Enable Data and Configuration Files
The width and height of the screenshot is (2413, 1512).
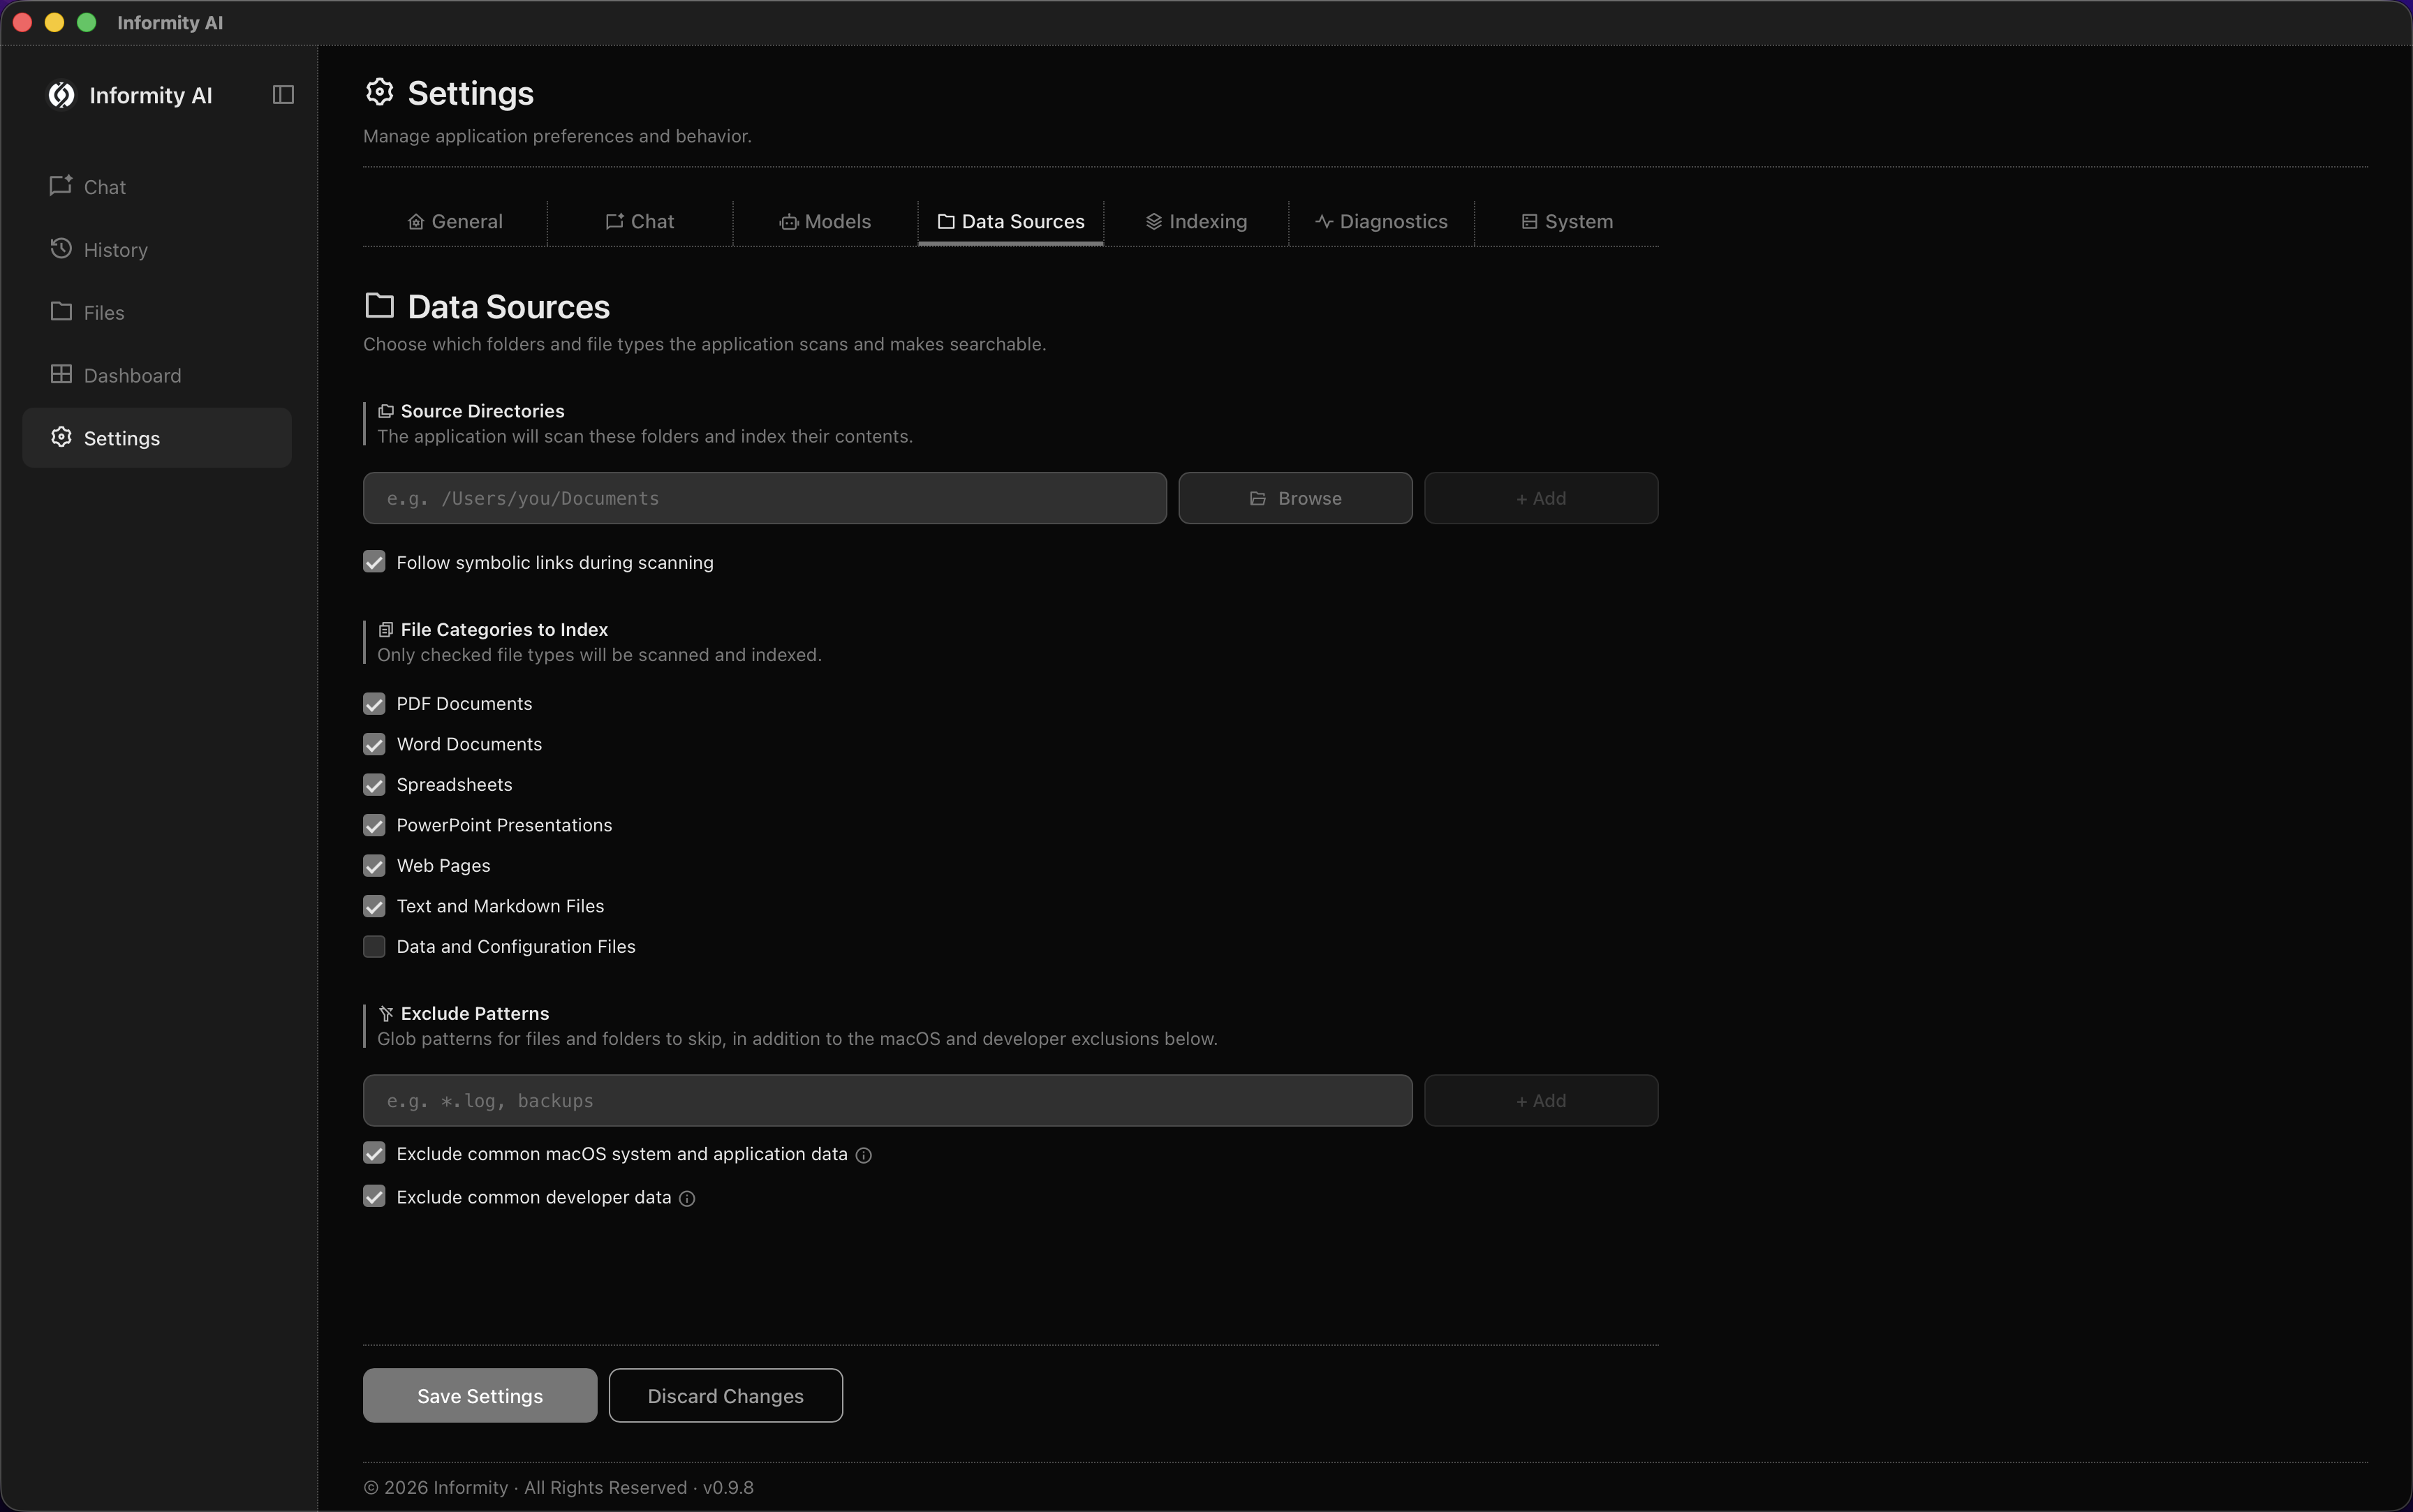click(x=374, y=947)
